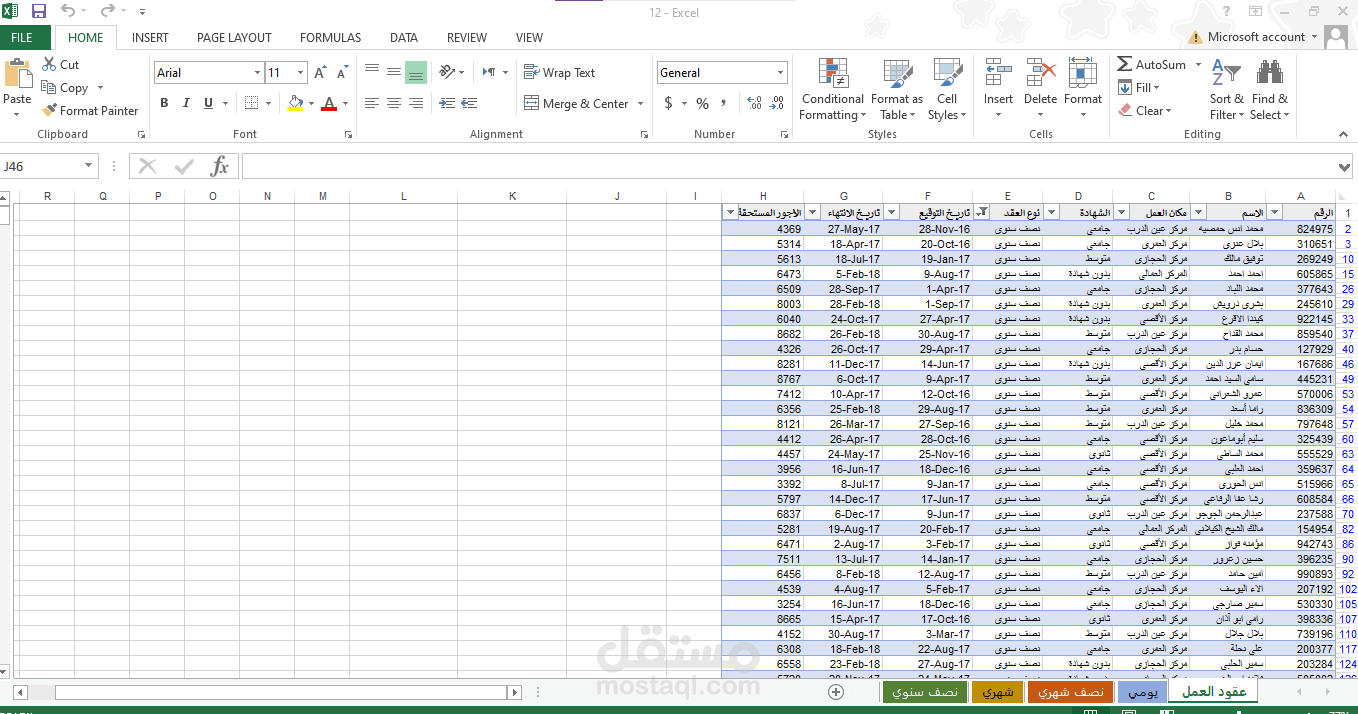Open filter dropdown for تاريخ الانتهاء column
Image resolution: width=1358 pixels, height=714 pixels.
pyautogui.click(x=812, y=212)
